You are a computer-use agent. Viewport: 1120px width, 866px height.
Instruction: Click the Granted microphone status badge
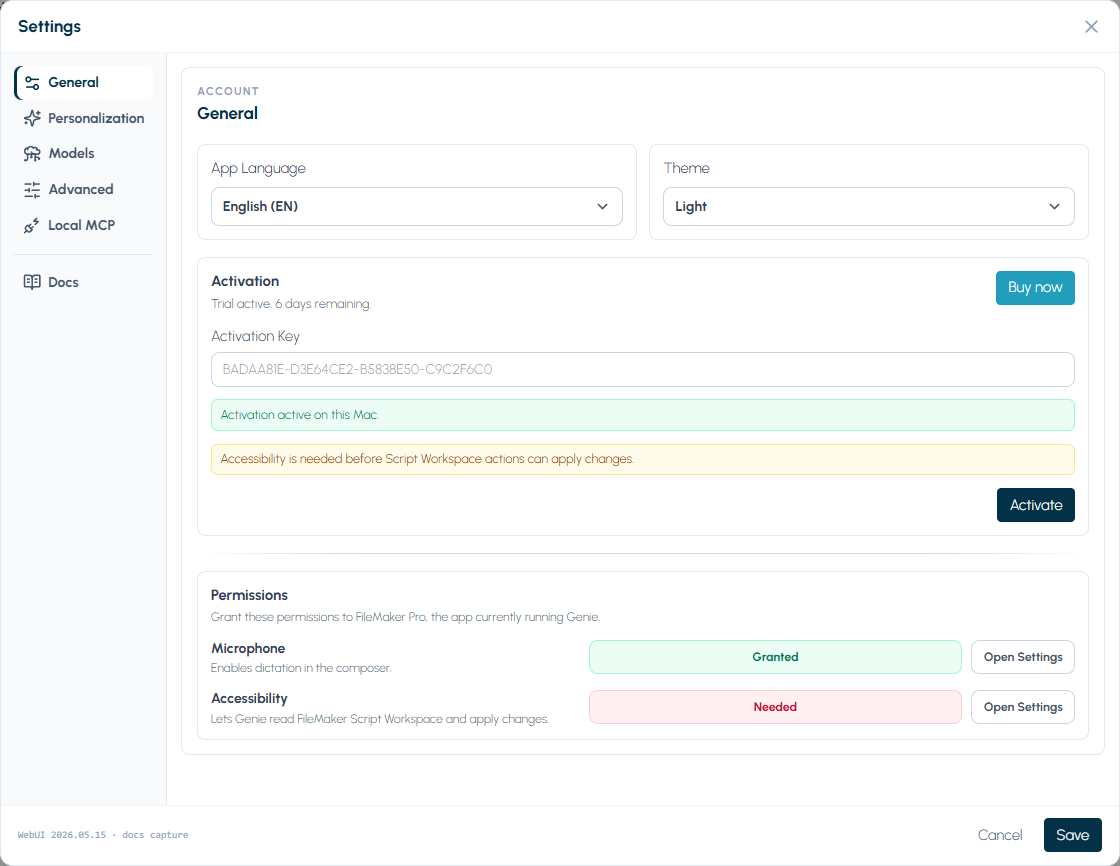click(775, 657)
